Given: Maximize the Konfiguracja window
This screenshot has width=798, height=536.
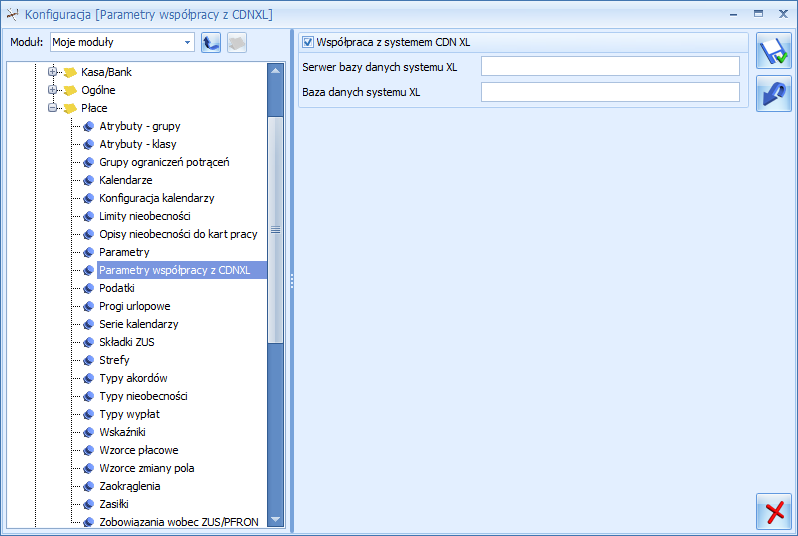Looking at the screenshot, I should coord(758,14).
